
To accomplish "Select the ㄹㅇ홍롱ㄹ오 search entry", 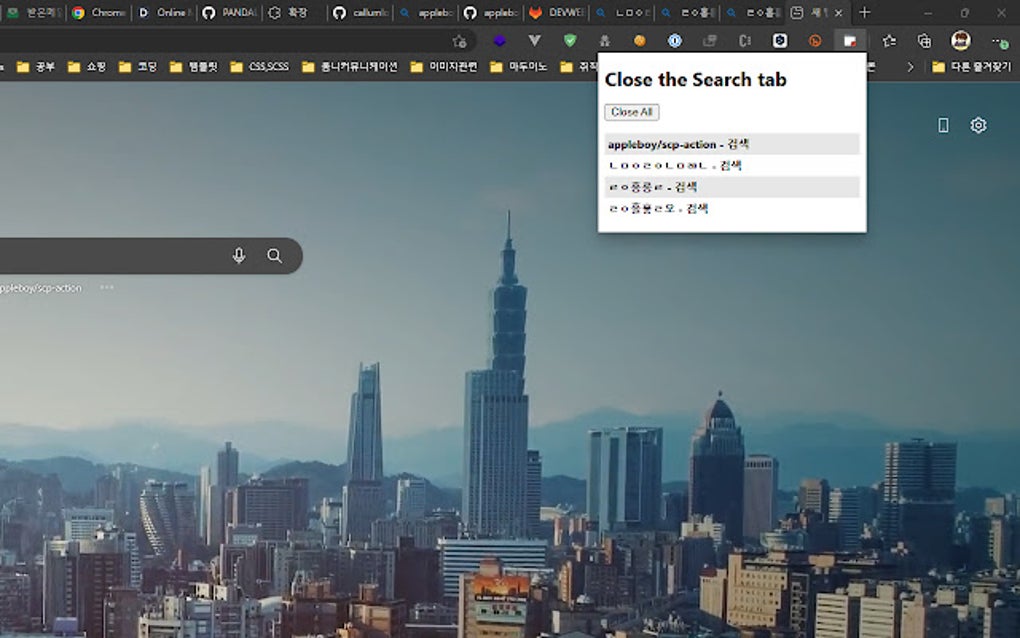I will (x=732, y=208).
